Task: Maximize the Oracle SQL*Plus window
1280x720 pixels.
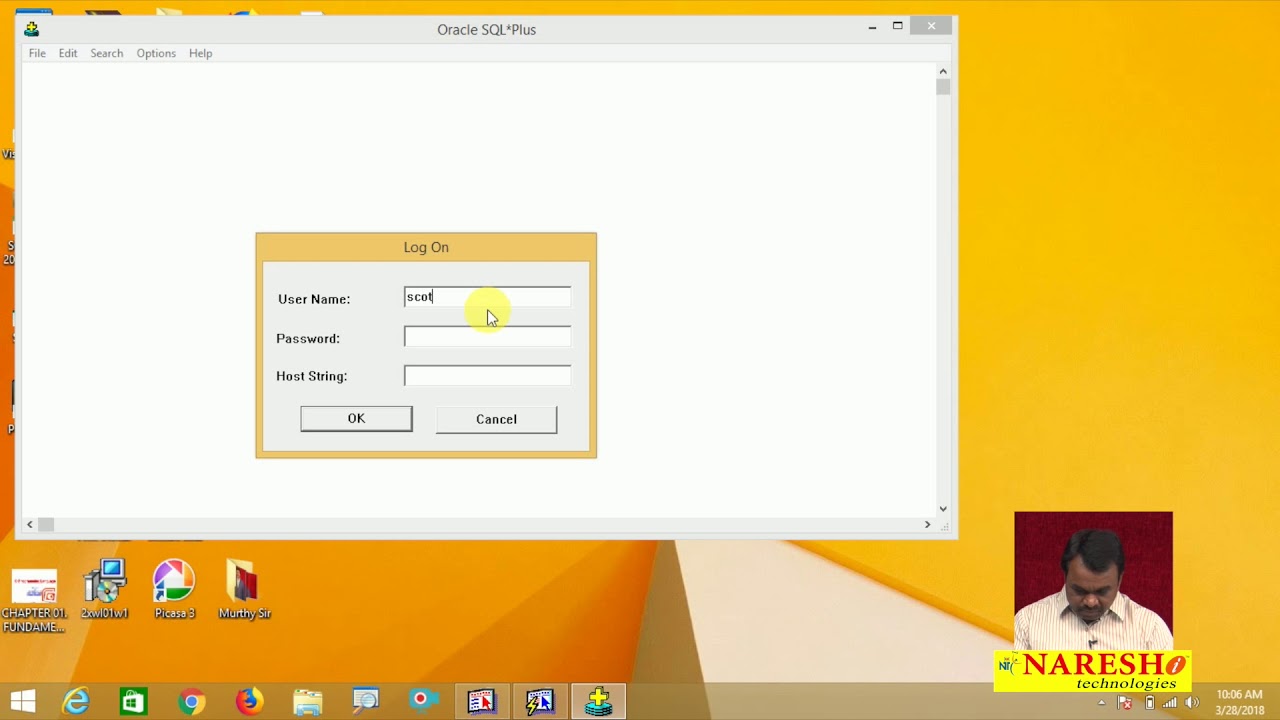Action: click(x=898, y=27)
